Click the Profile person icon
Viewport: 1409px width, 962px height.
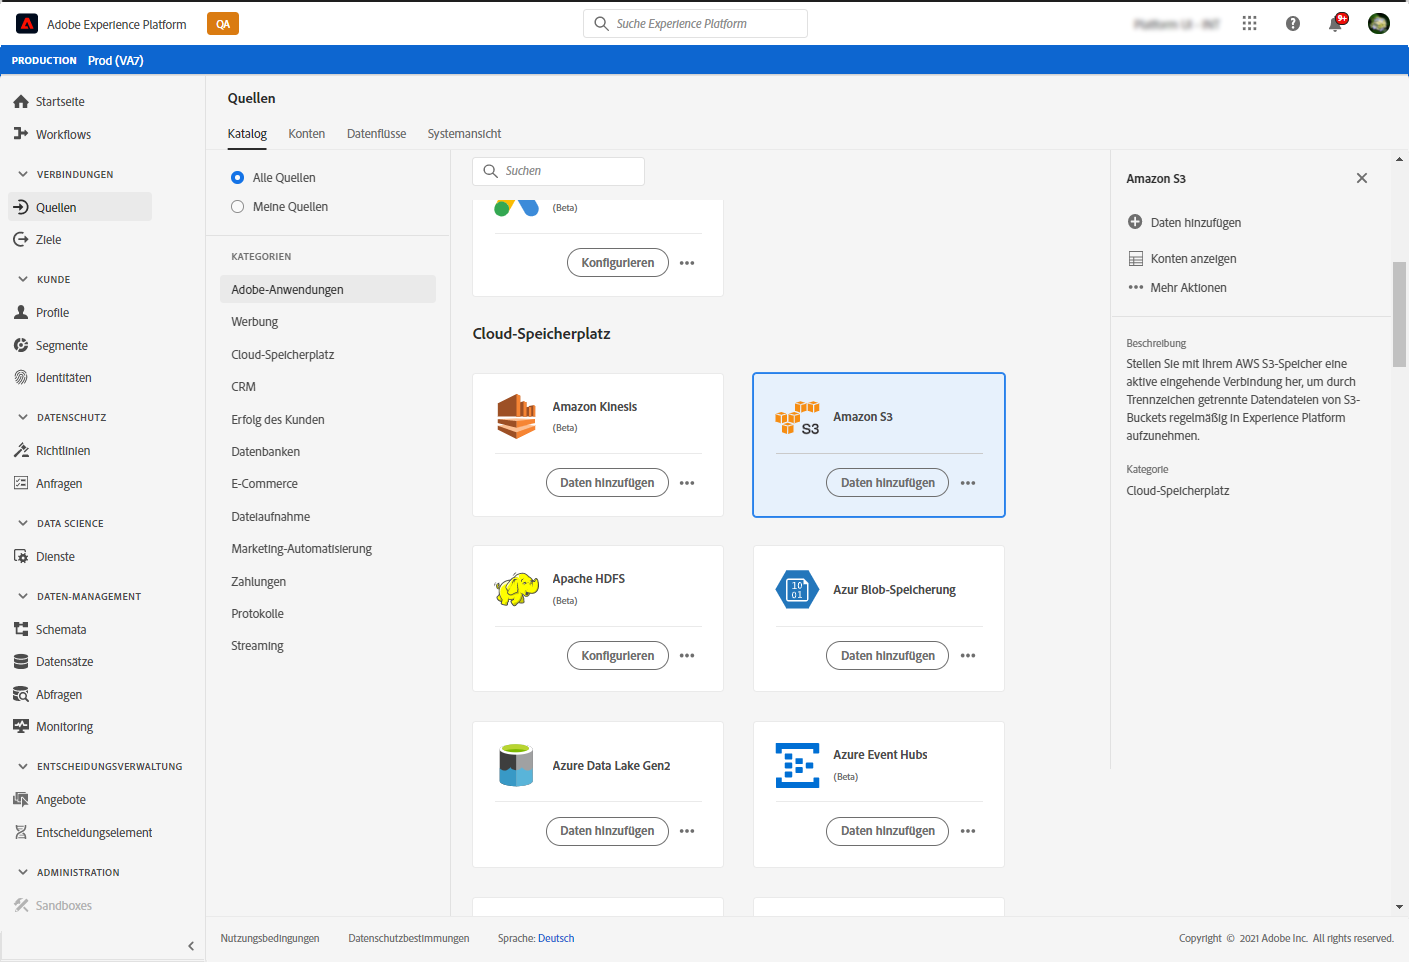pyautogui.click(x=21, y=312)
